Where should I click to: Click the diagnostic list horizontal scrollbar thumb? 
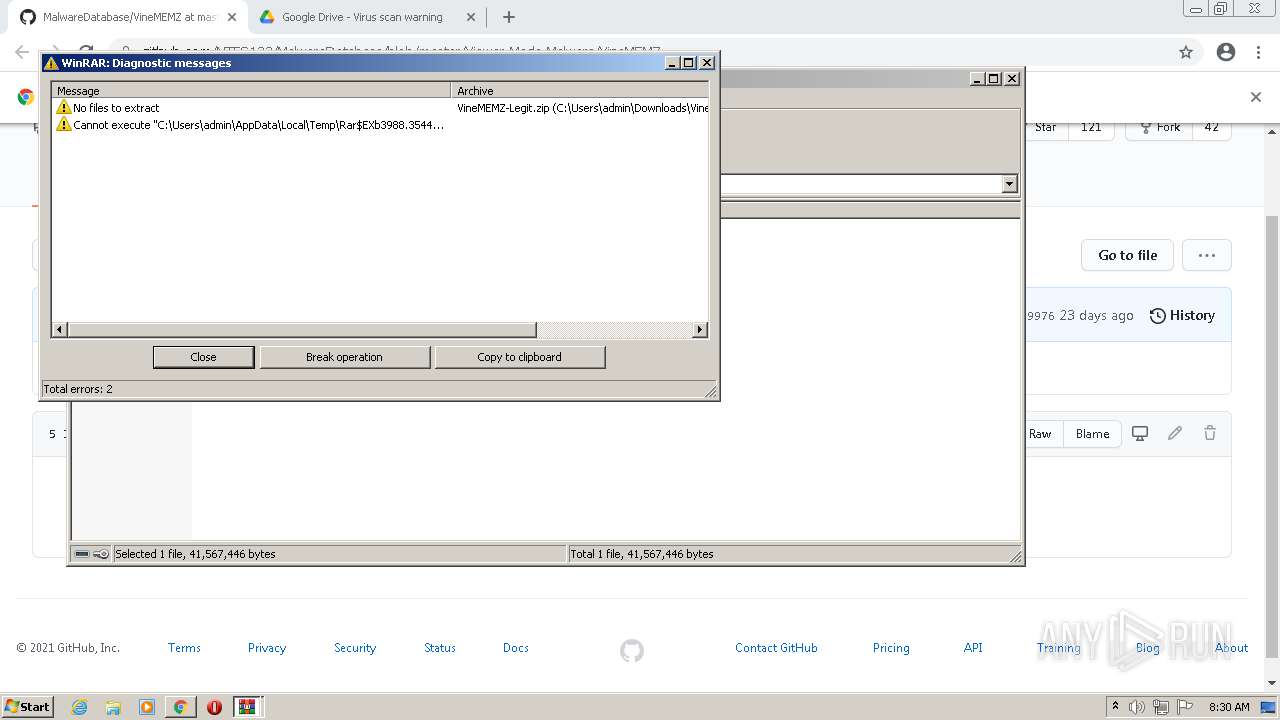click(x=302, y=330)
